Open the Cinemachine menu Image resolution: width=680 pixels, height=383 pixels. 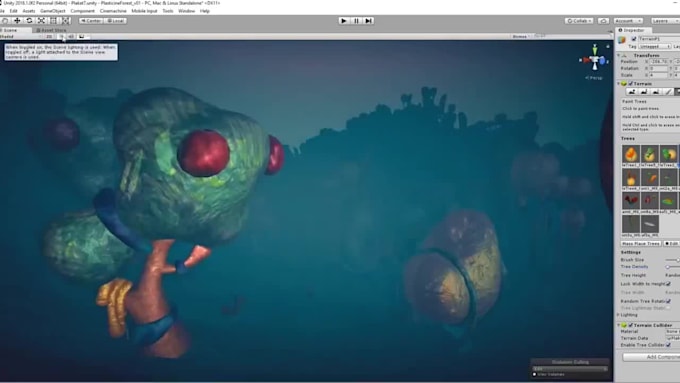point(113,11)
